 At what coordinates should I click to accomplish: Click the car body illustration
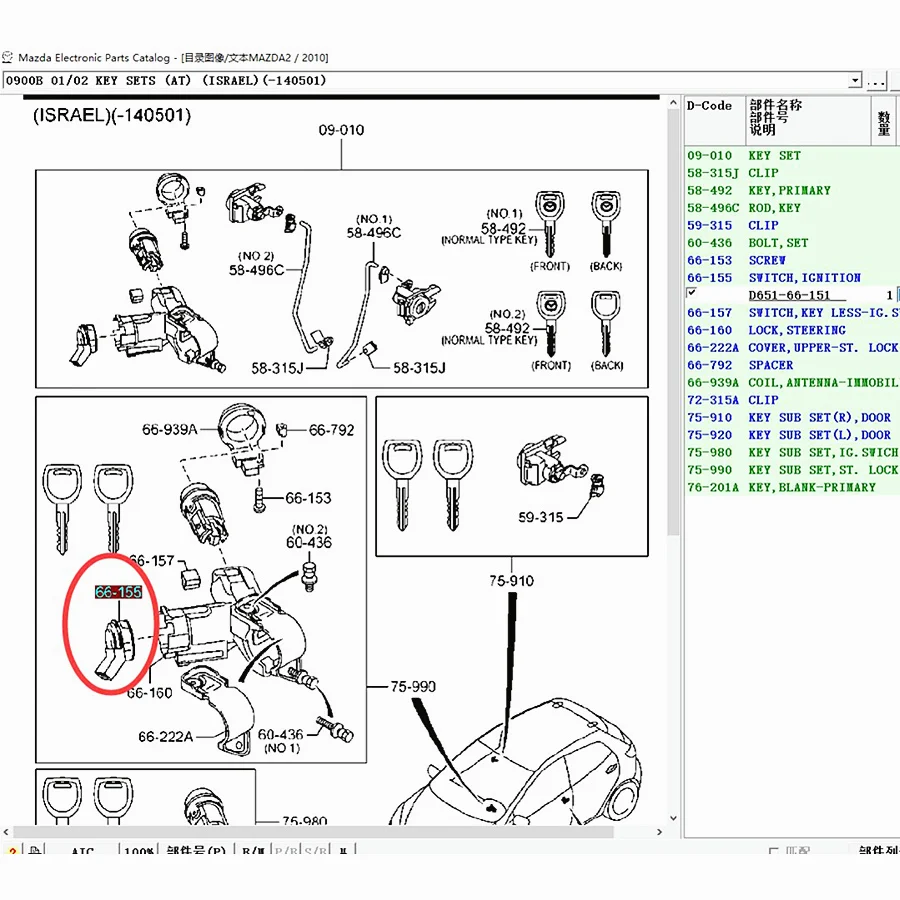[515, 763]
